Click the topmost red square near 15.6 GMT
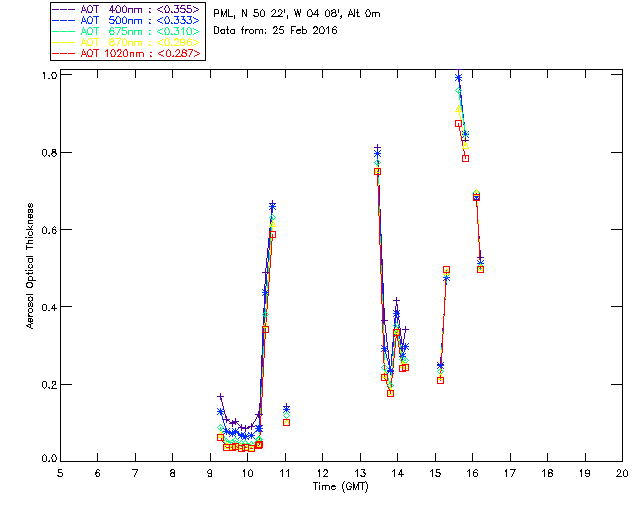This screenshot has height=512, width=640. click(458, 123)
